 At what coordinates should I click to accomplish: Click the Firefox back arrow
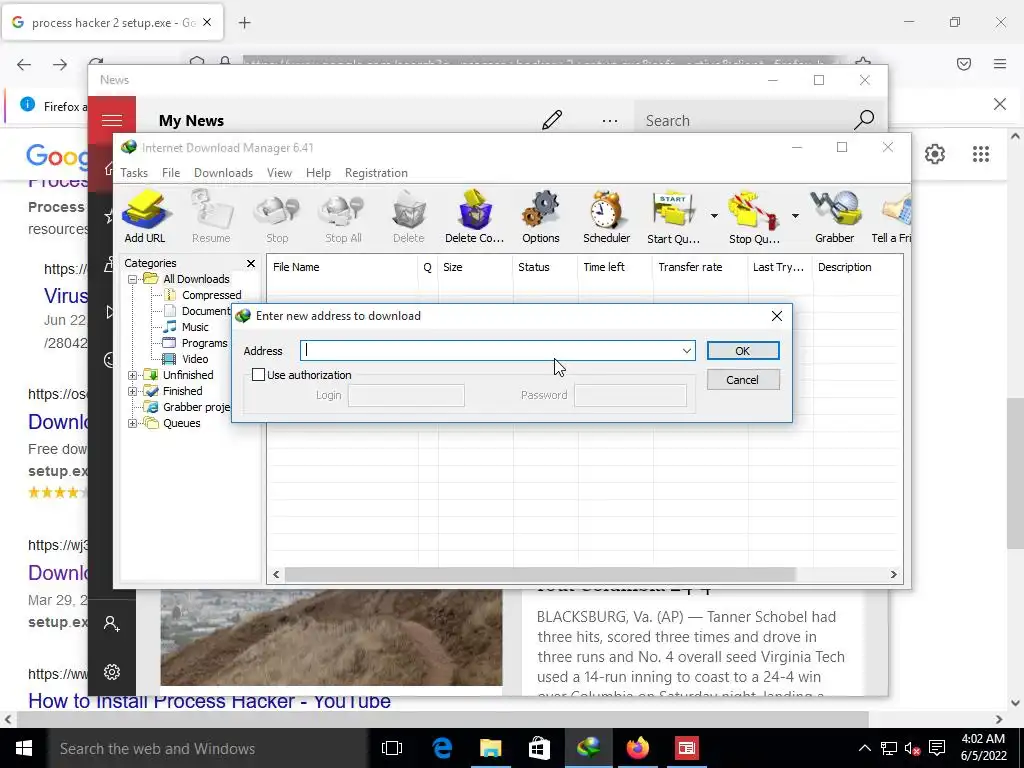(24, 64)
